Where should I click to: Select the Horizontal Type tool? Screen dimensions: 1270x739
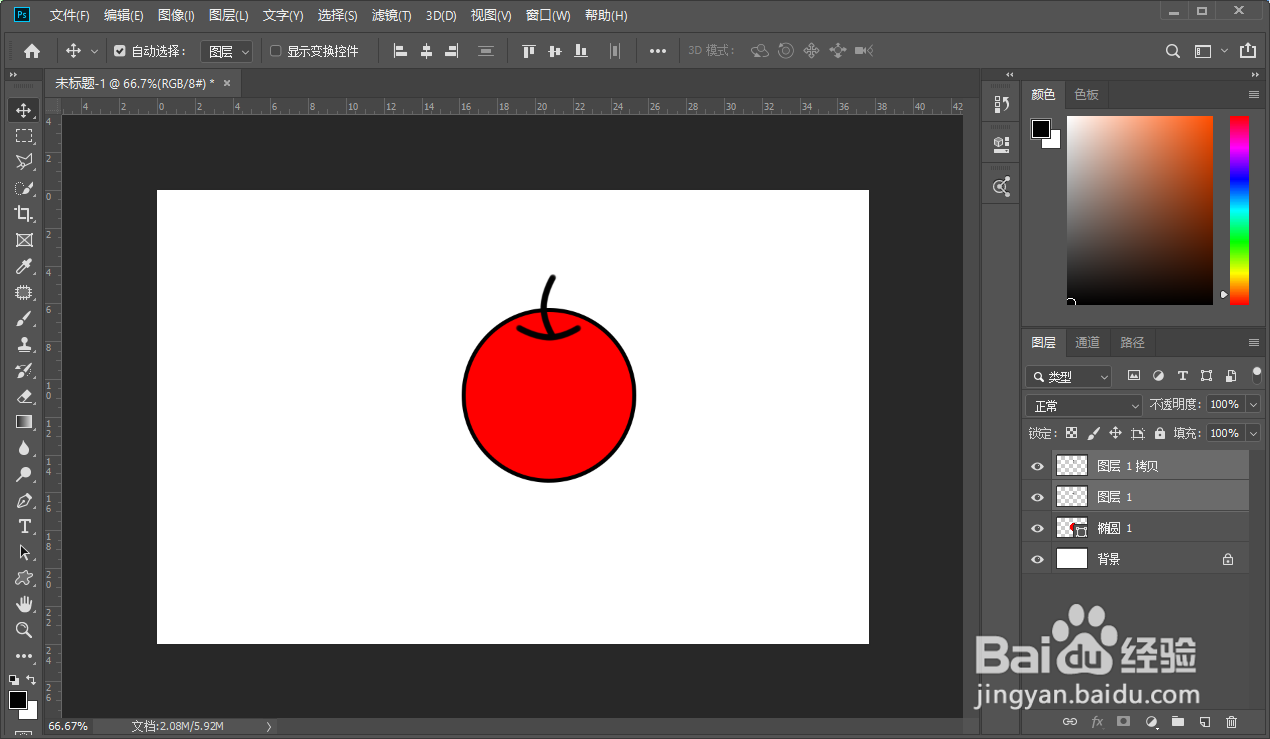pos(24,526)
